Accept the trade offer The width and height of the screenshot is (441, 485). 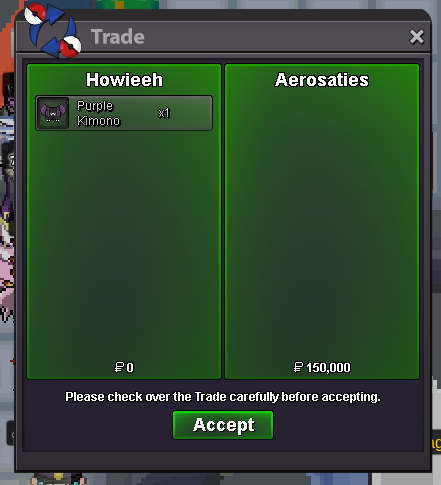pos(223,425)
